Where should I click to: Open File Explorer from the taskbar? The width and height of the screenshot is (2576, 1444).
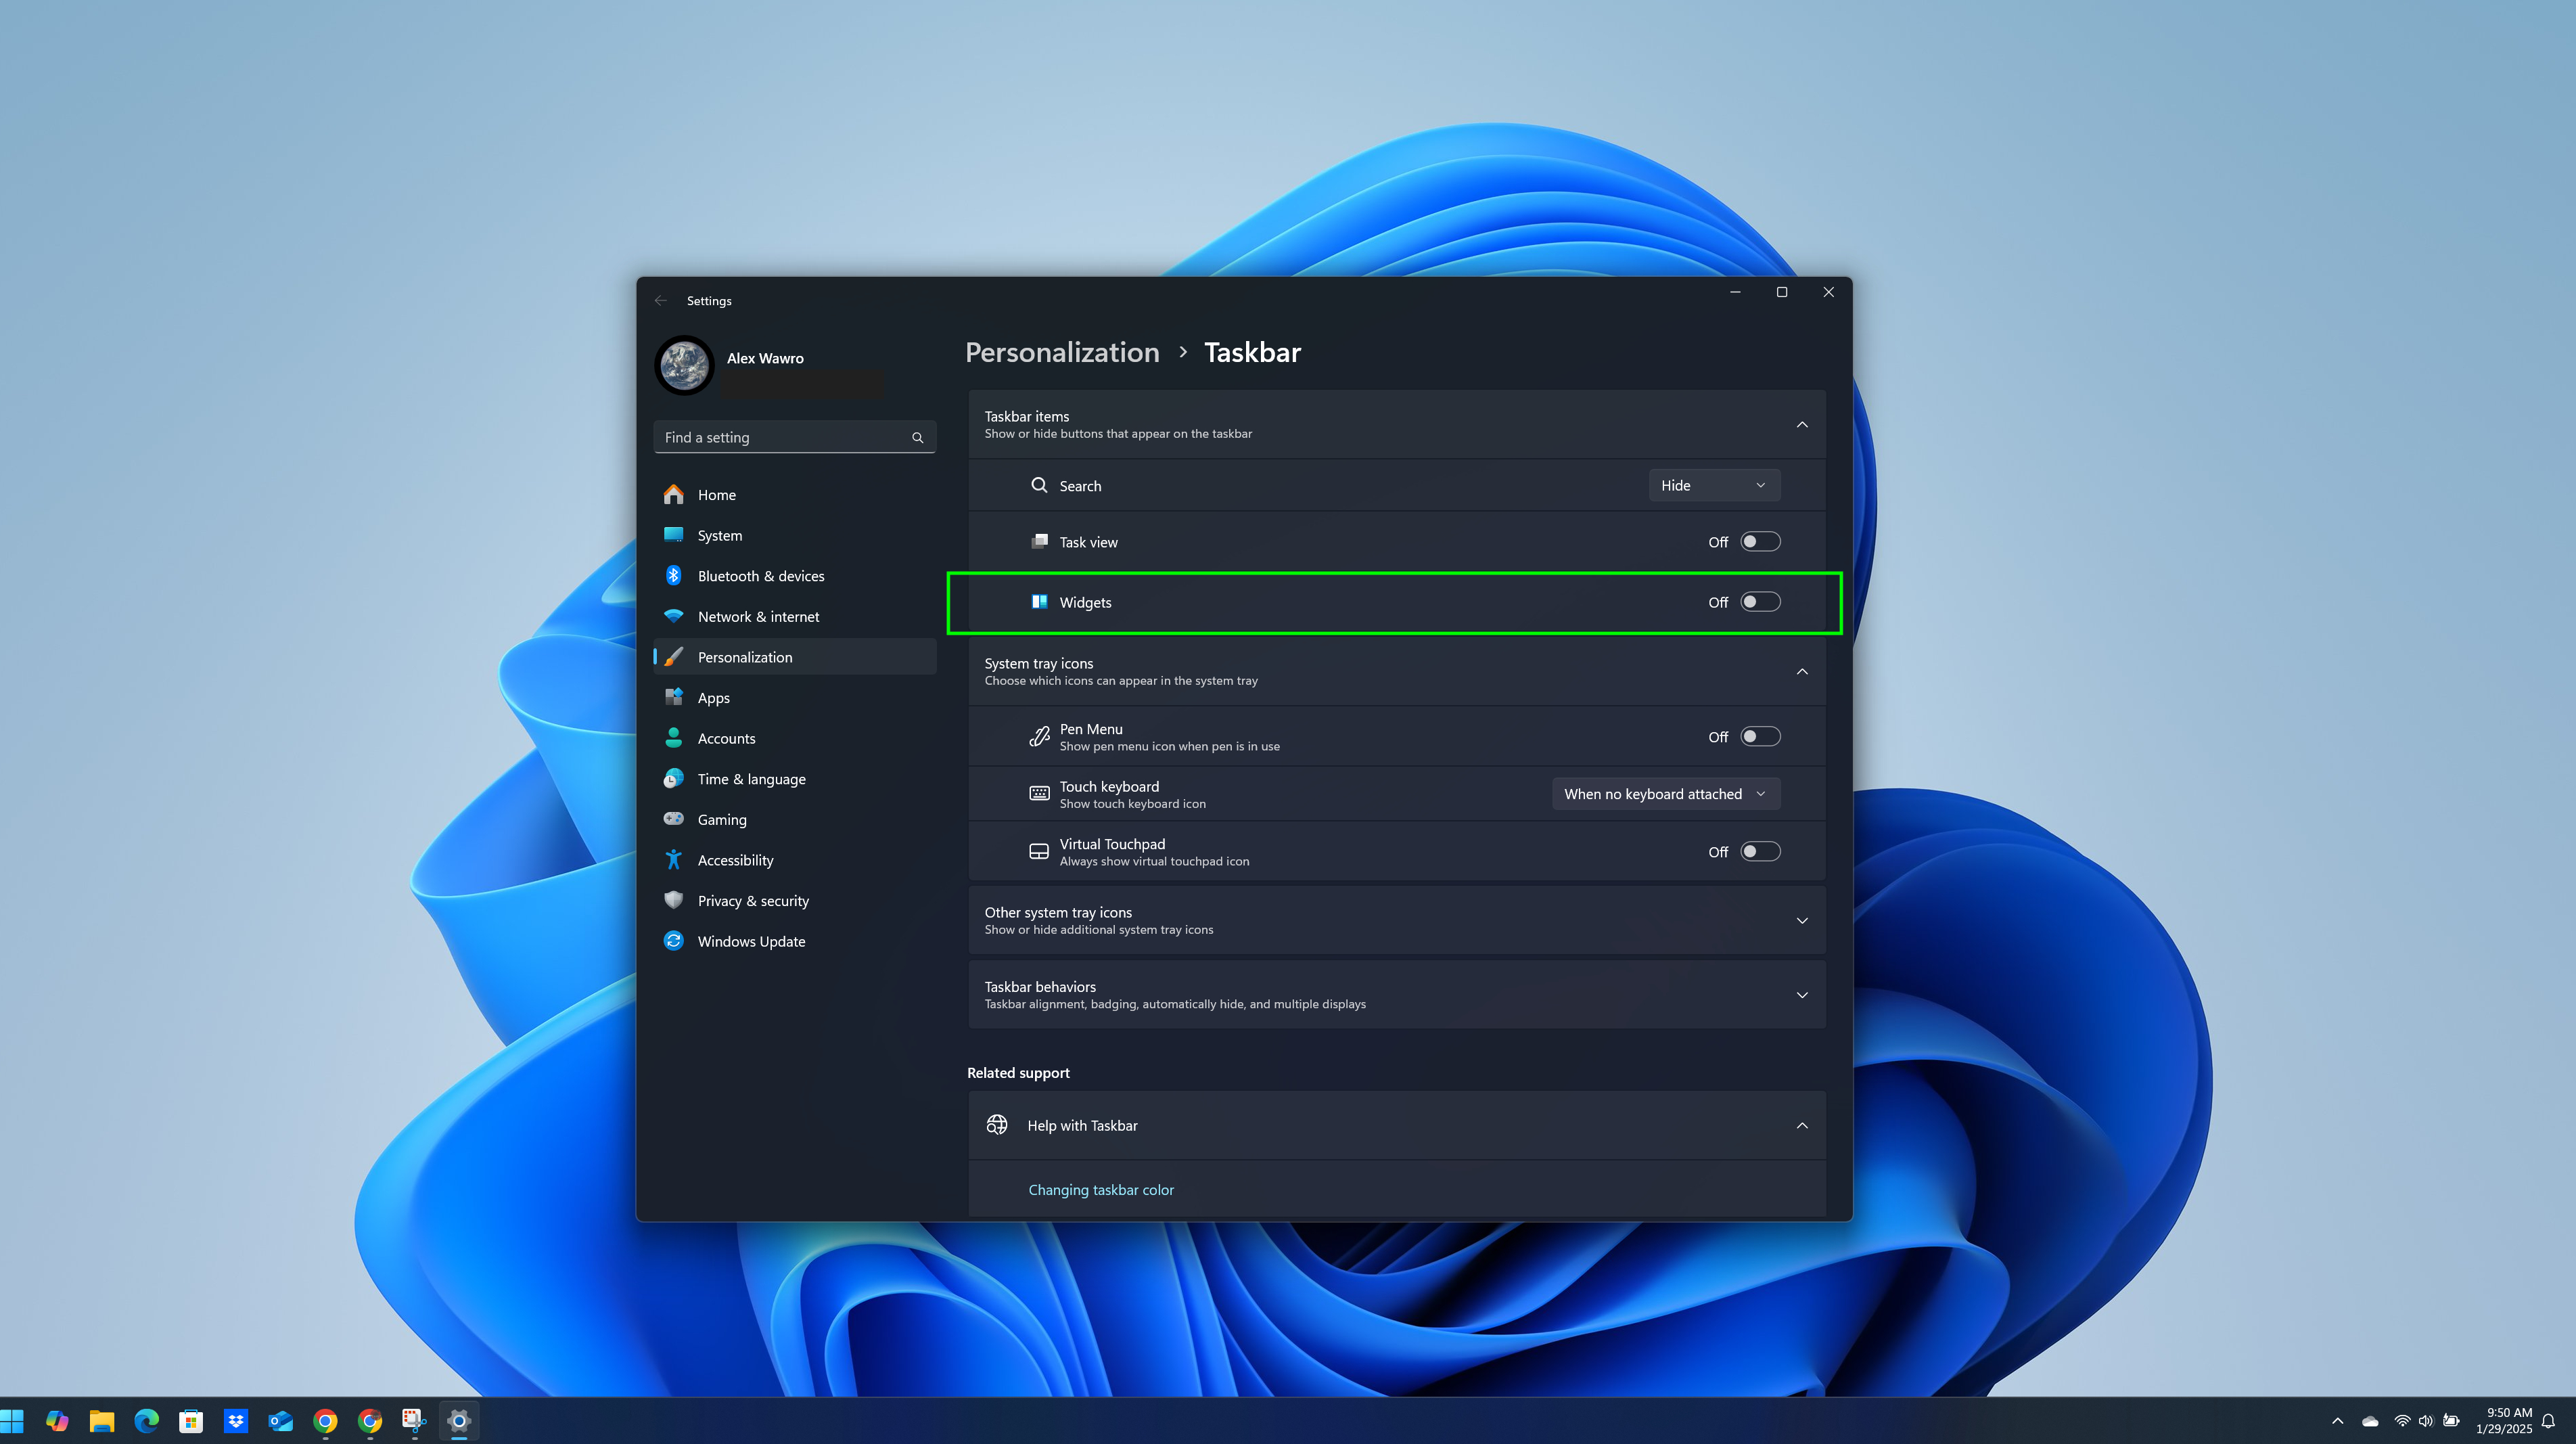click(102, 1421)
